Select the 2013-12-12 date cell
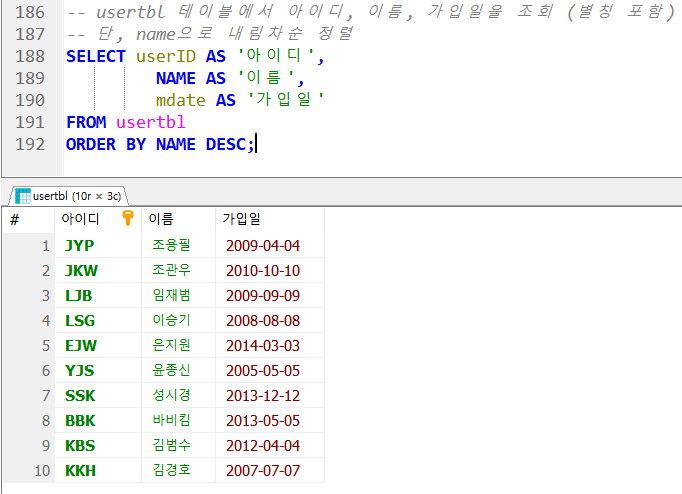The image size is (682, 494). [270, 395]
